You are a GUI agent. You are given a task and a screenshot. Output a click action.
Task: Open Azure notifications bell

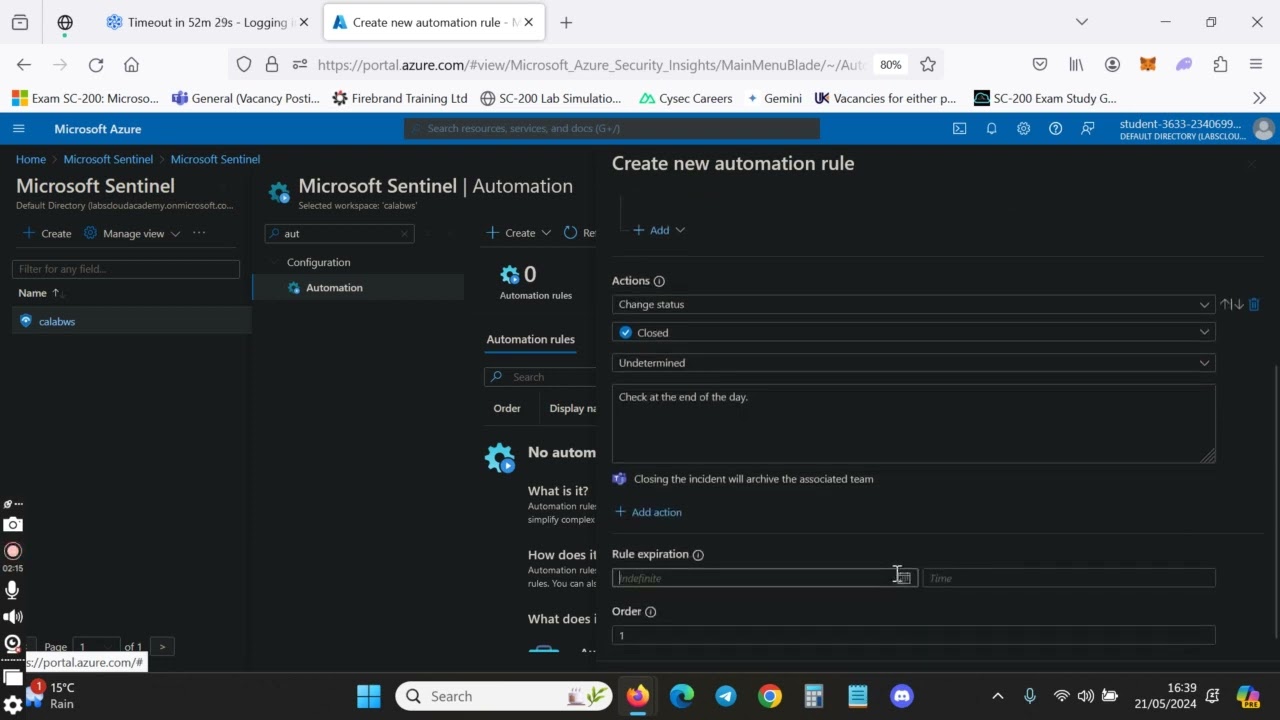[x=991, y=129]
